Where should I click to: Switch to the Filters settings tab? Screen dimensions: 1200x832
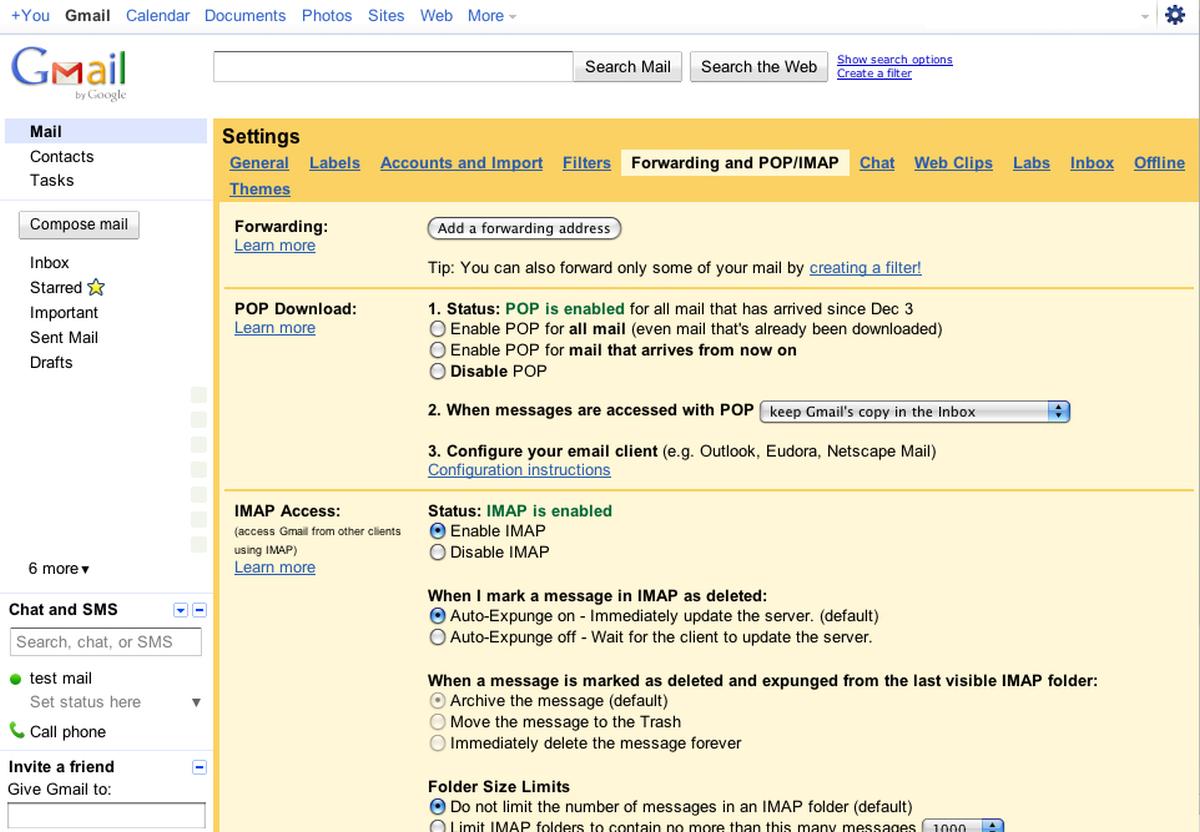click(x=586, y=163)
